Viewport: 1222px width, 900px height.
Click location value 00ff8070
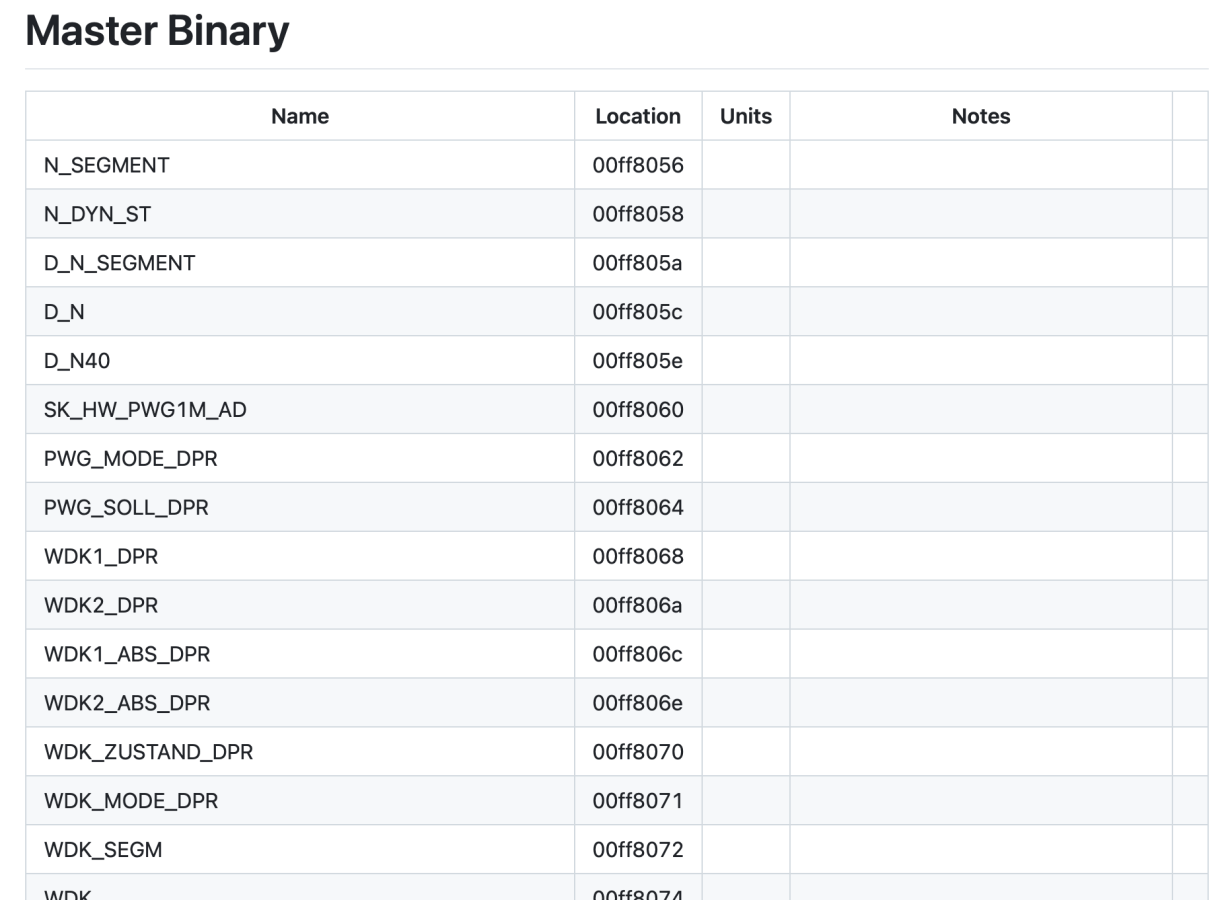(x=638, y=752)
